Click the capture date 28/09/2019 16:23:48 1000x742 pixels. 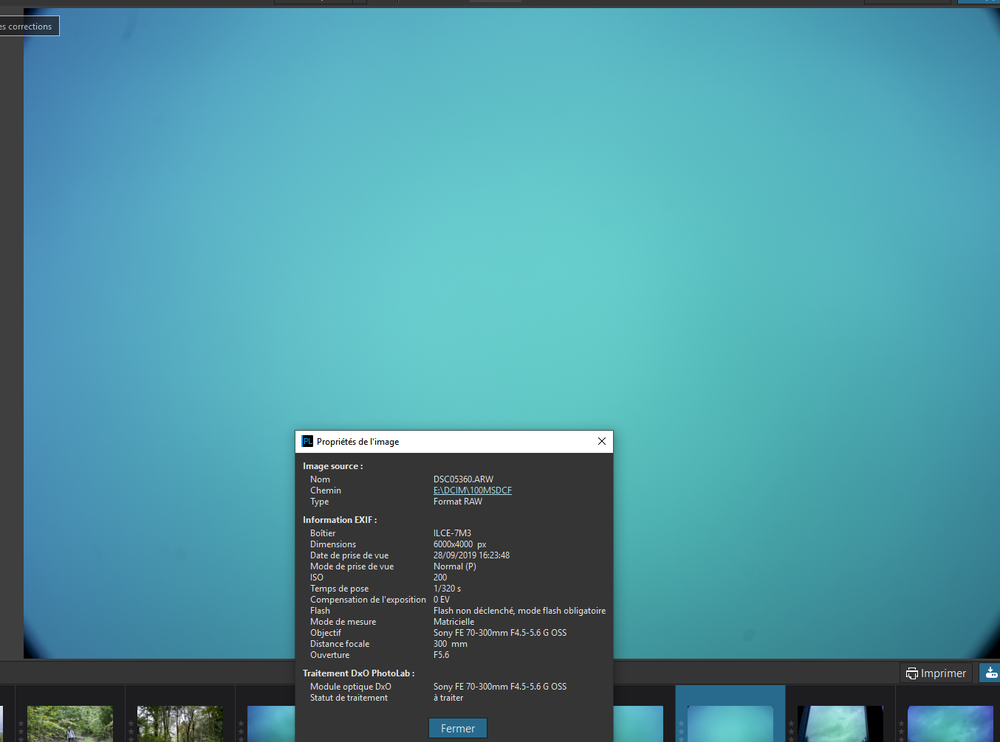pos(471,555)
